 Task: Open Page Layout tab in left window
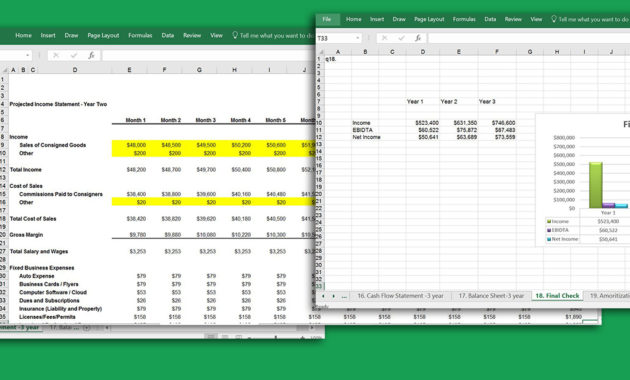[103, 35]
